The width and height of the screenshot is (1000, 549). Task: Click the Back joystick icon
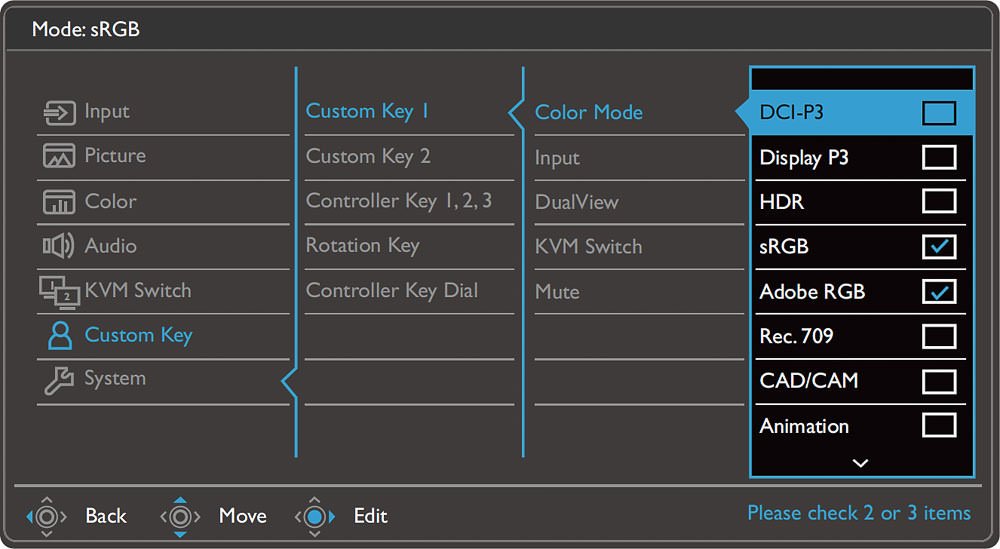pyautogui.click(x=46, y=516)
